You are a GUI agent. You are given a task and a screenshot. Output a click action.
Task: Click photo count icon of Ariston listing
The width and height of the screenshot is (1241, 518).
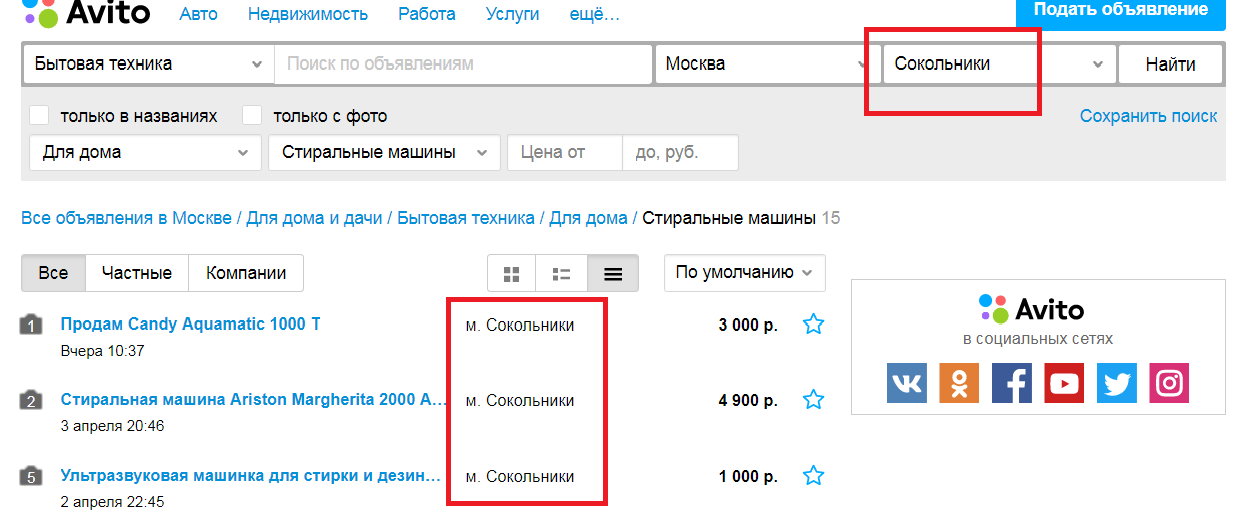click(31, 401)
